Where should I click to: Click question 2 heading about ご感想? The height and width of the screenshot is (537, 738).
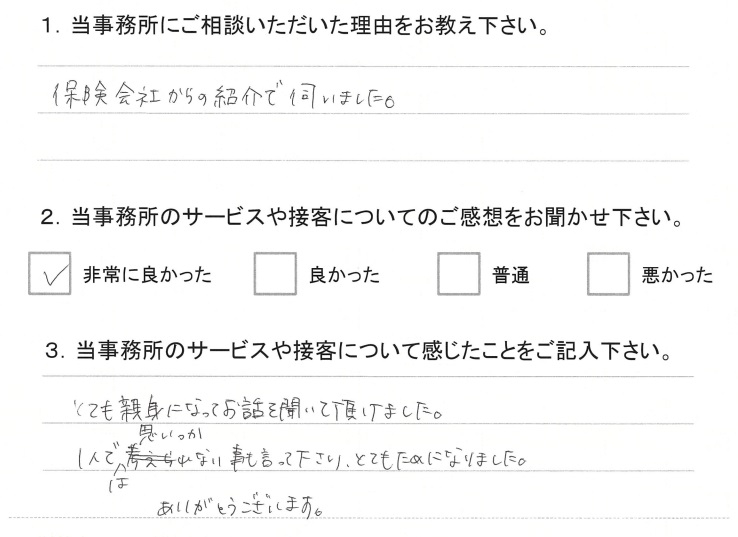(362, 217)
